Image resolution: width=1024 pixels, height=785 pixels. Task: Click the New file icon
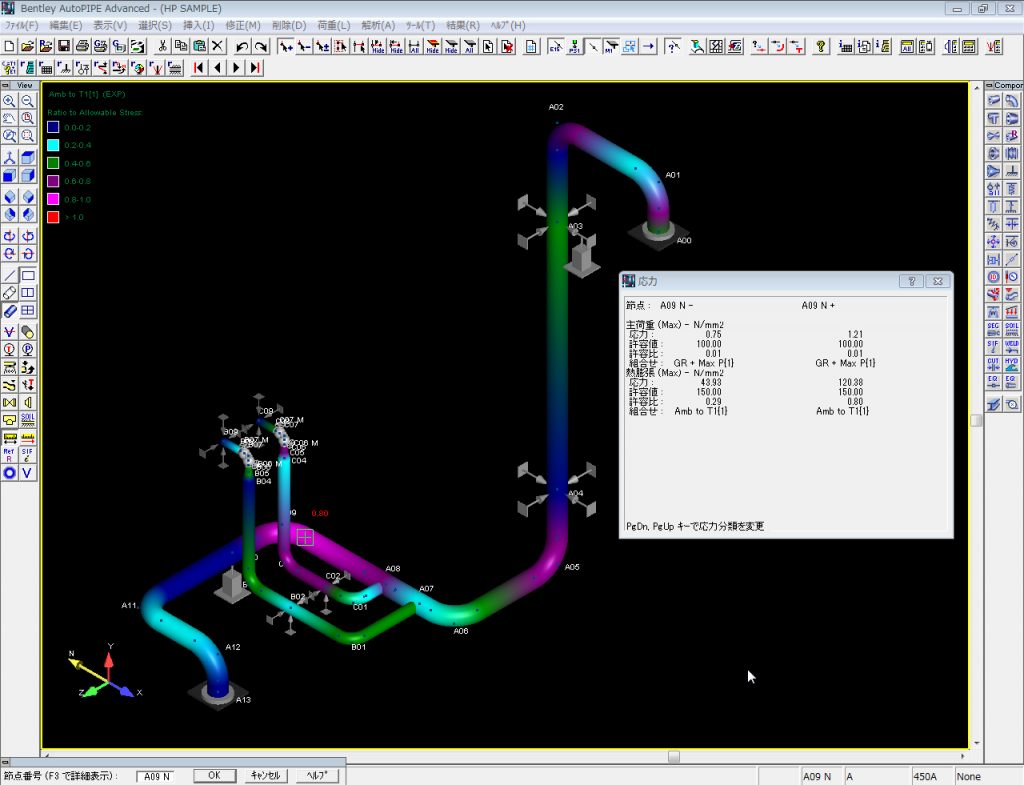coord(10,46)
